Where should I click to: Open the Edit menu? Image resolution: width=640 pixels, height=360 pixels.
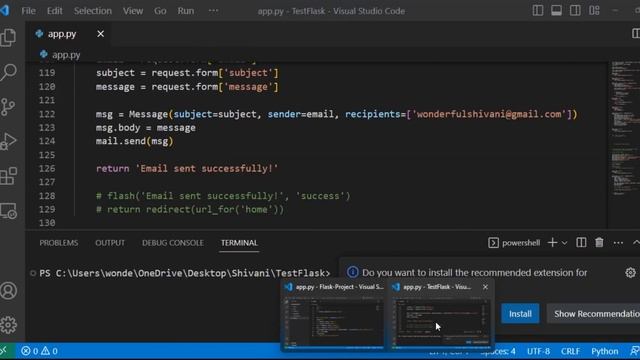(54, 11)
